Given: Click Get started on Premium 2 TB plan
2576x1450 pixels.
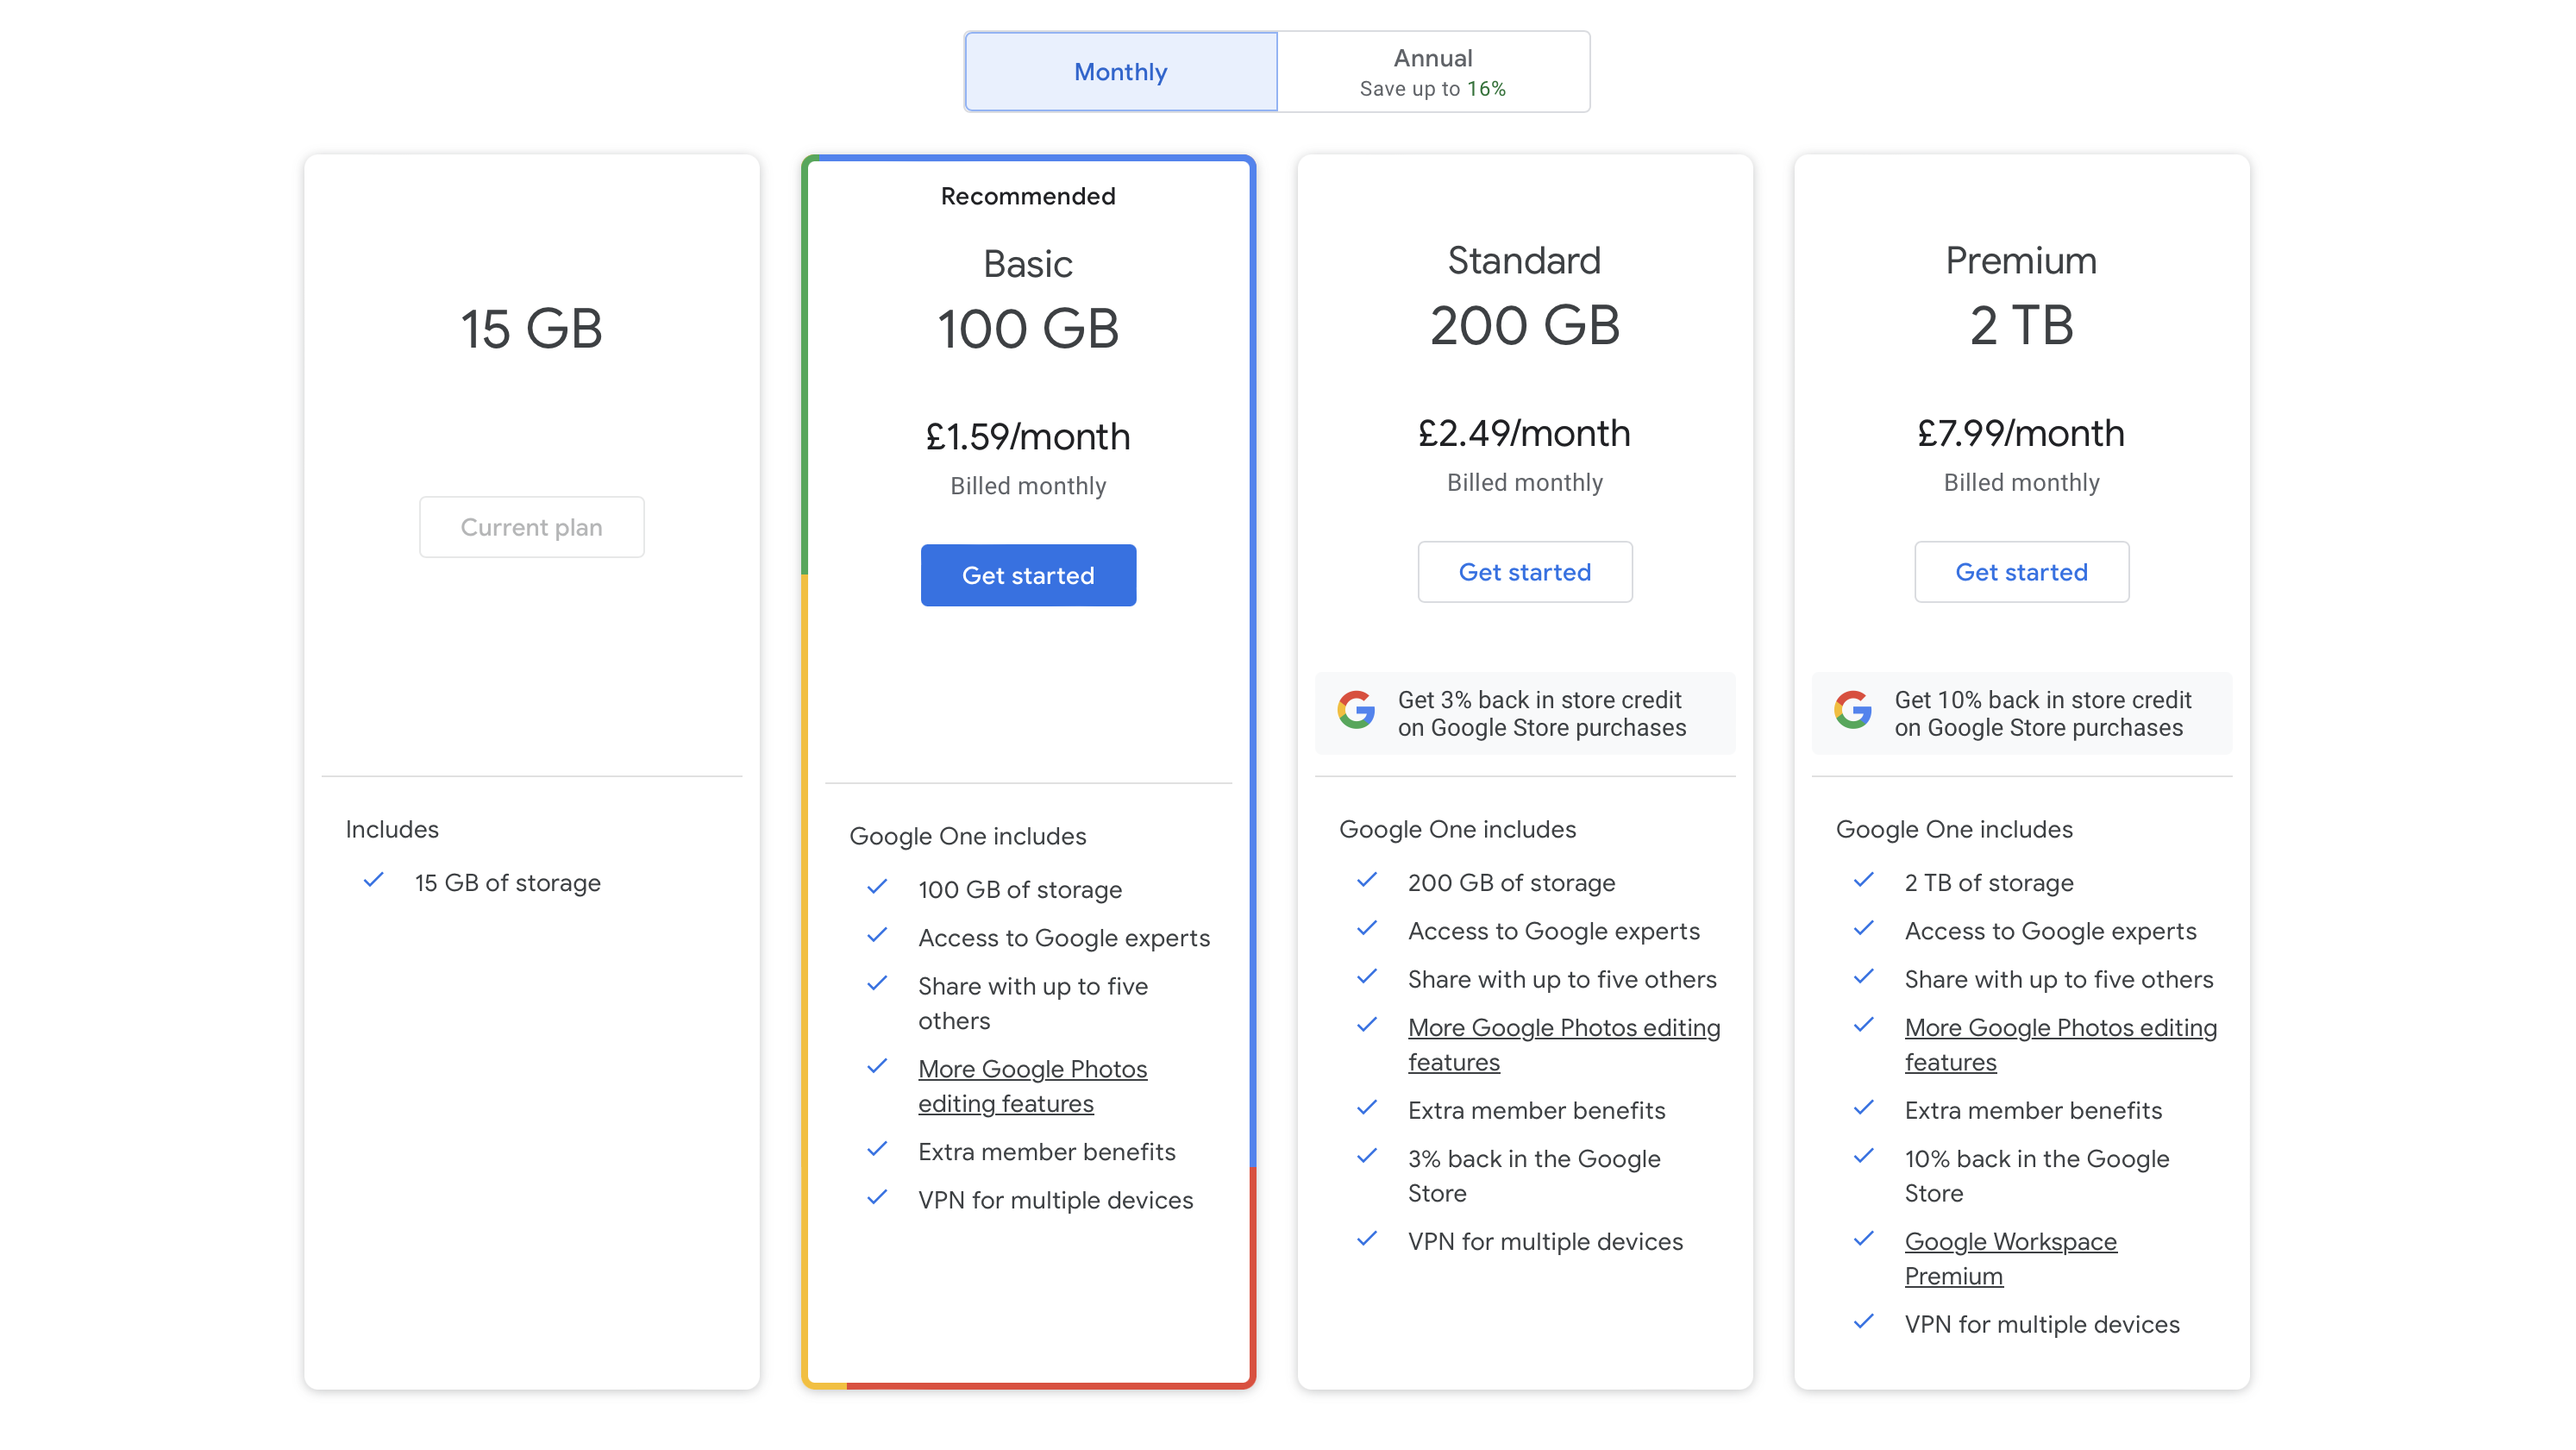Looking at the screenshot, I should pos(2021,572).
